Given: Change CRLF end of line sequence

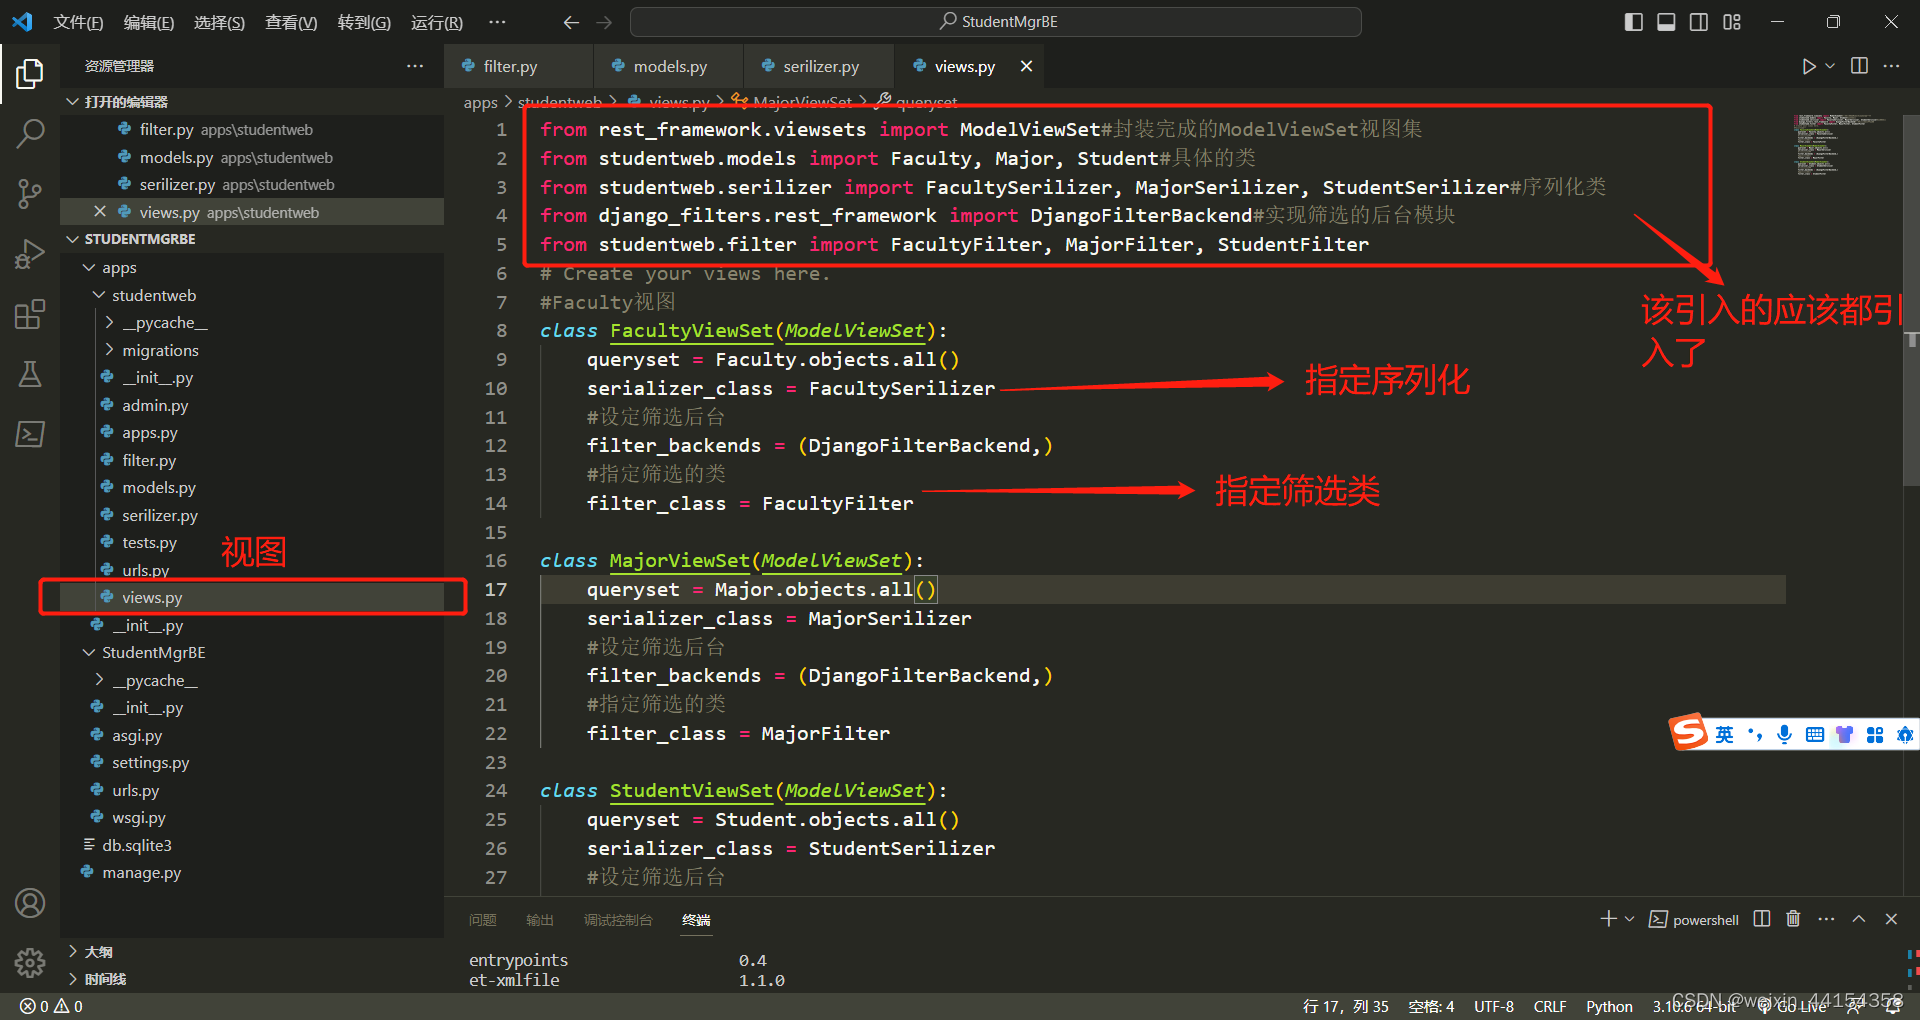Looking at the screenshot, I should tap(1550, 1006).
